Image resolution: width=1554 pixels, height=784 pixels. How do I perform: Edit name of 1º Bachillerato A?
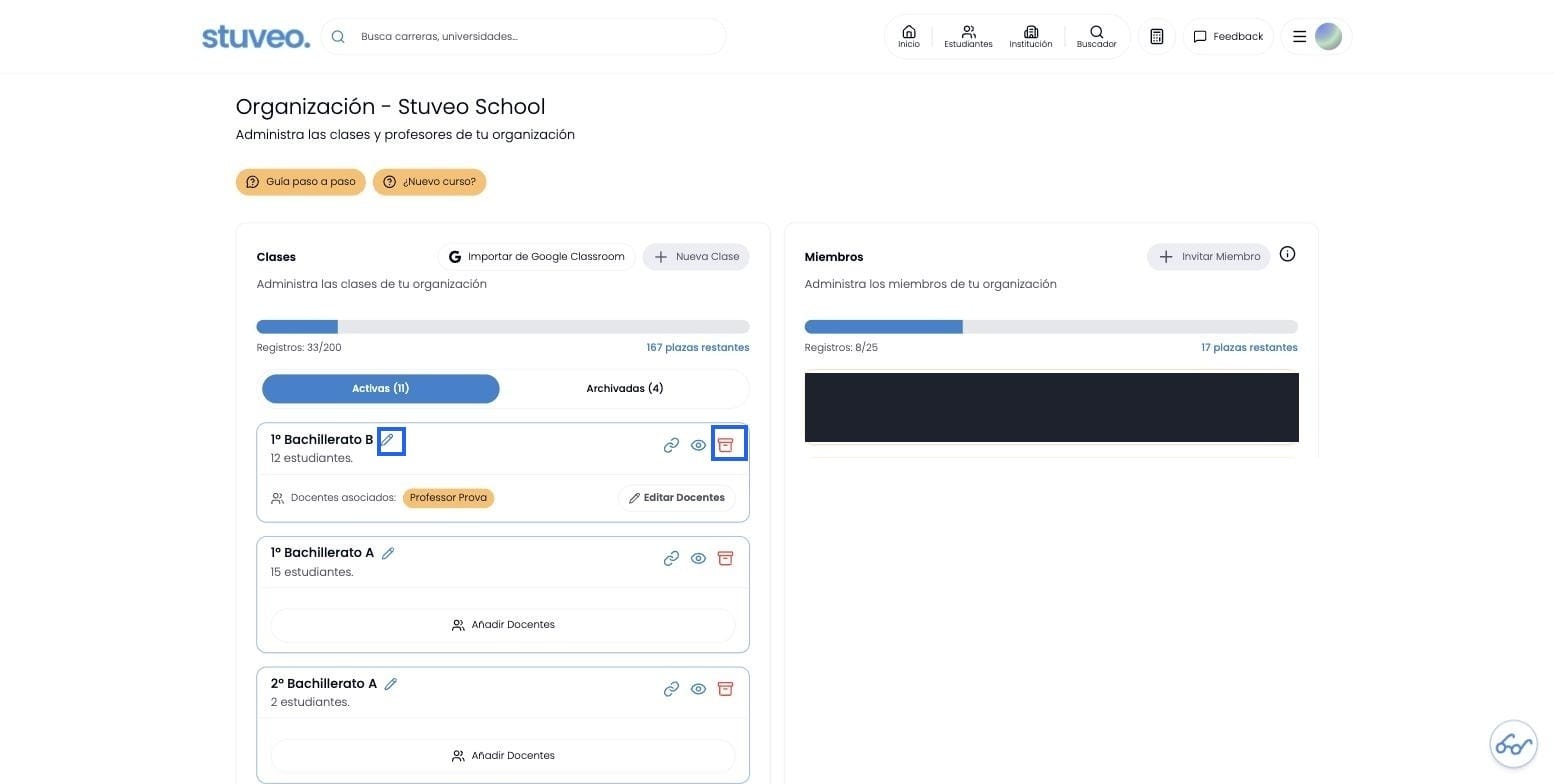(x=388, y=553)
